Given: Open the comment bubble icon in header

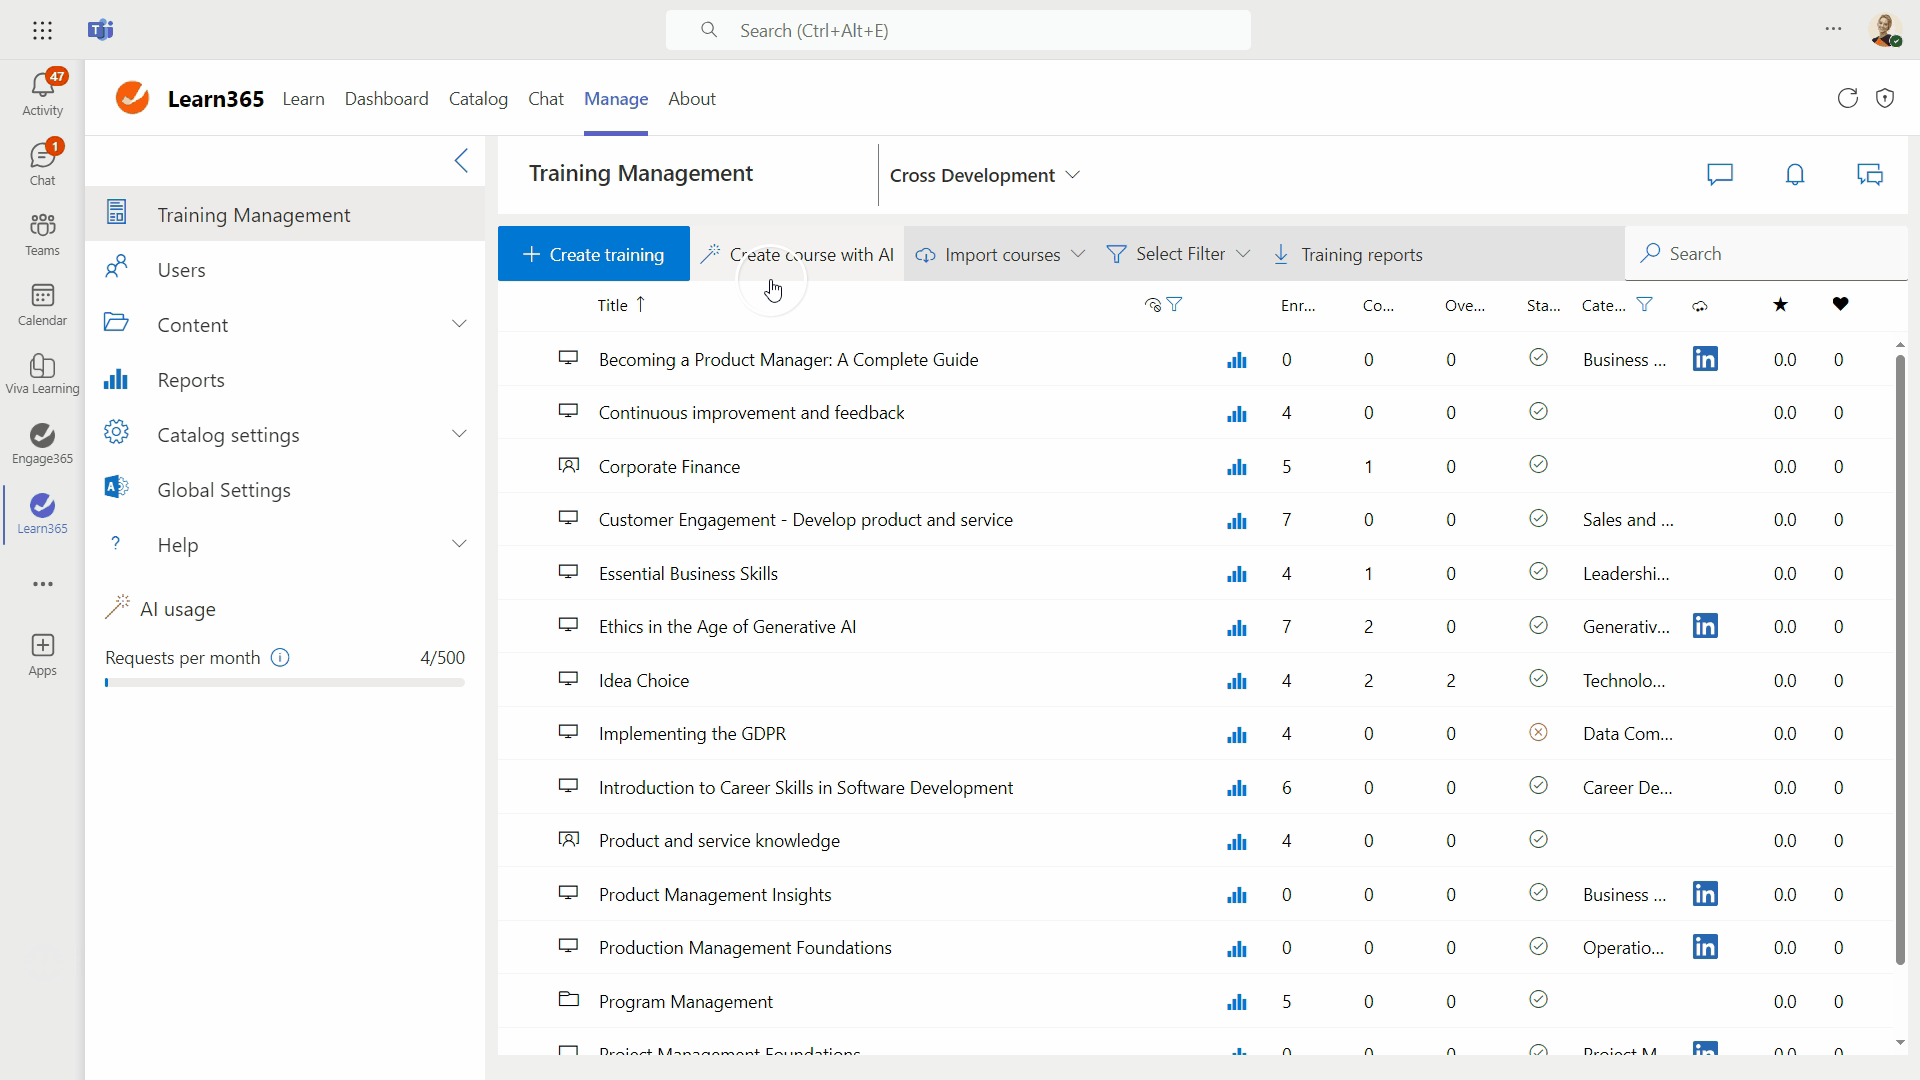Looking at the screenshot, I should 1720,175.
